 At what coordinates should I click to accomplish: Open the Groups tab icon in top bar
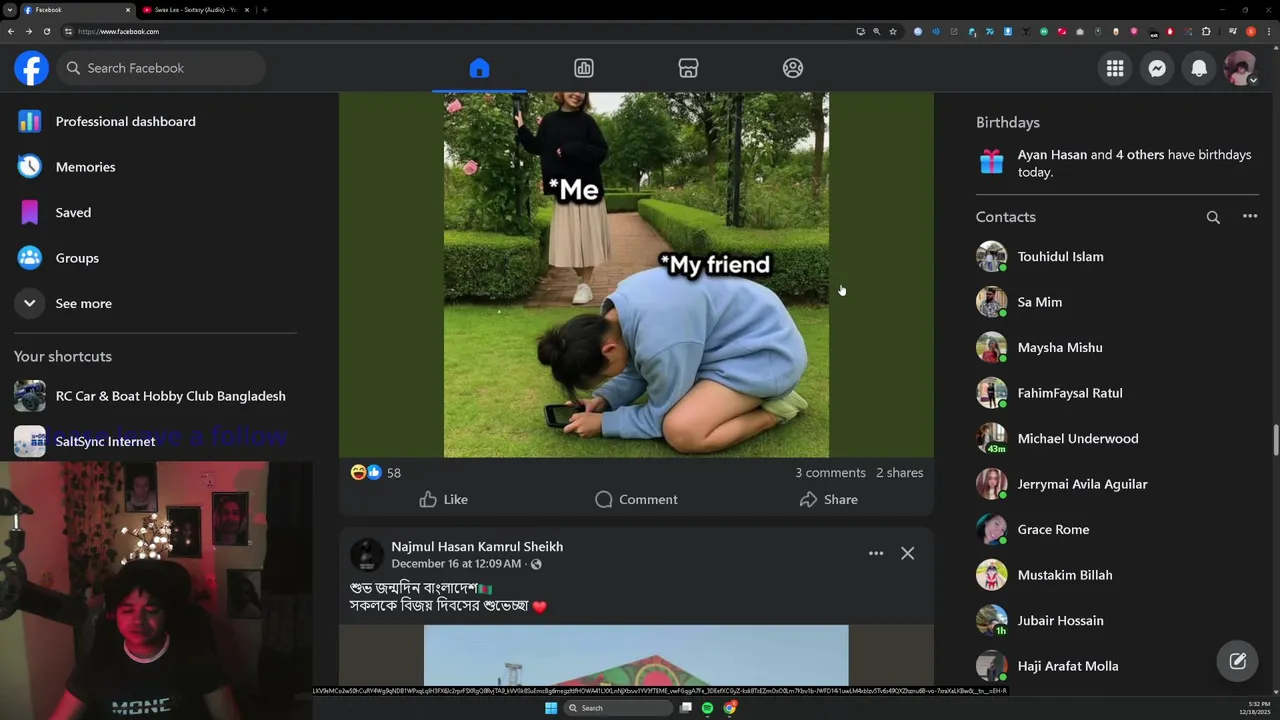793,68
